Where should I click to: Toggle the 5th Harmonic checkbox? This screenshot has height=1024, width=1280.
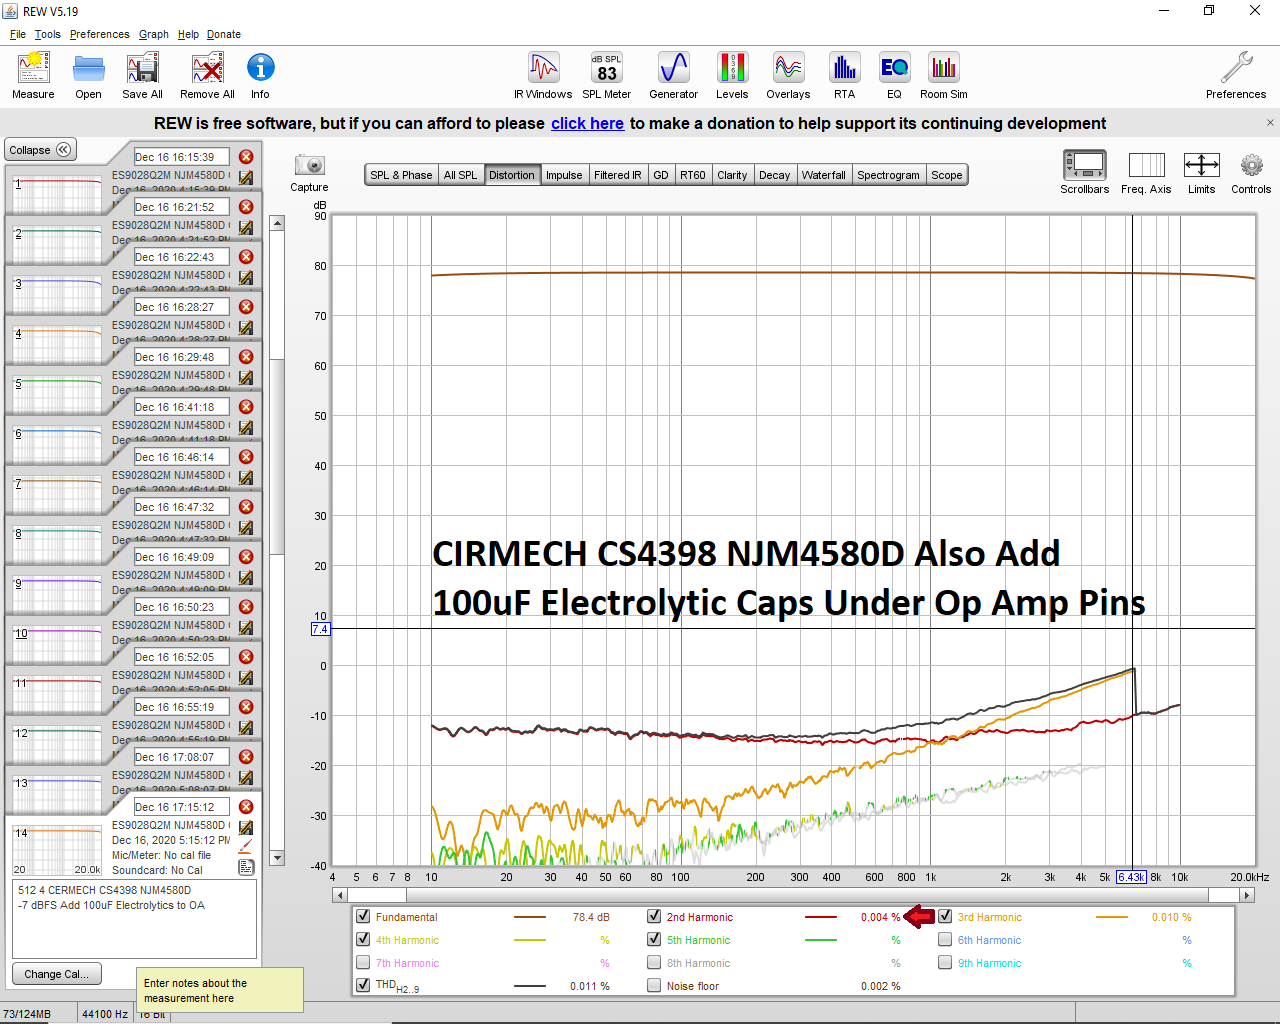[x=654, y=939]
